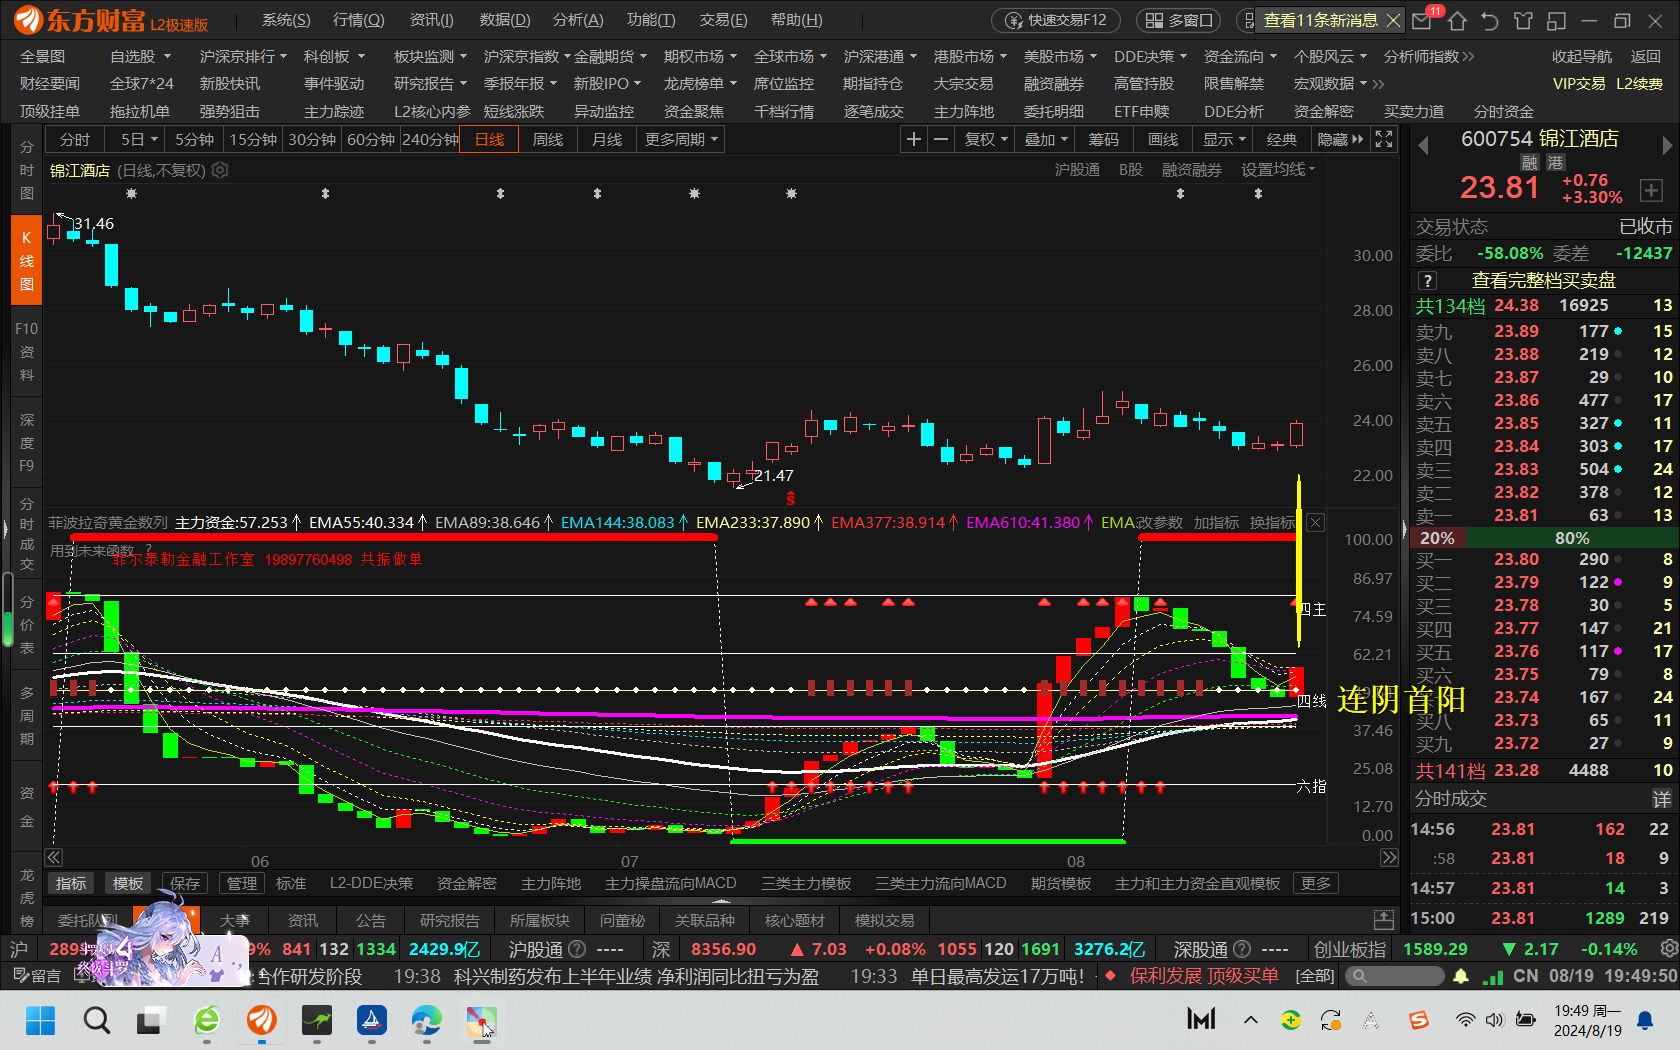This screenshot has width=1680, height=1050.
Task: Go to next stock with right arrow
Action: [1667, 146]
